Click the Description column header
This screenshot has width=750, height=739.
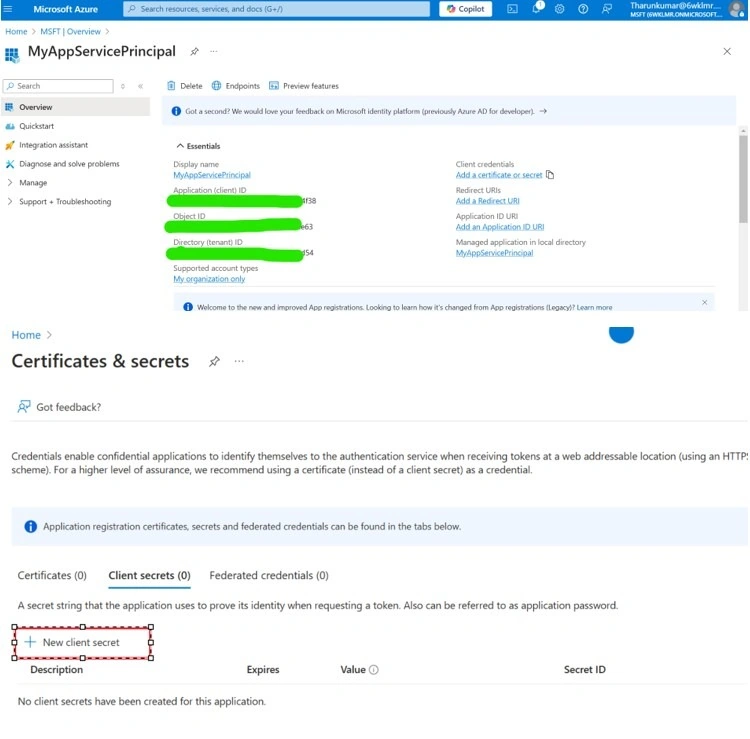[x=56, y=669]
